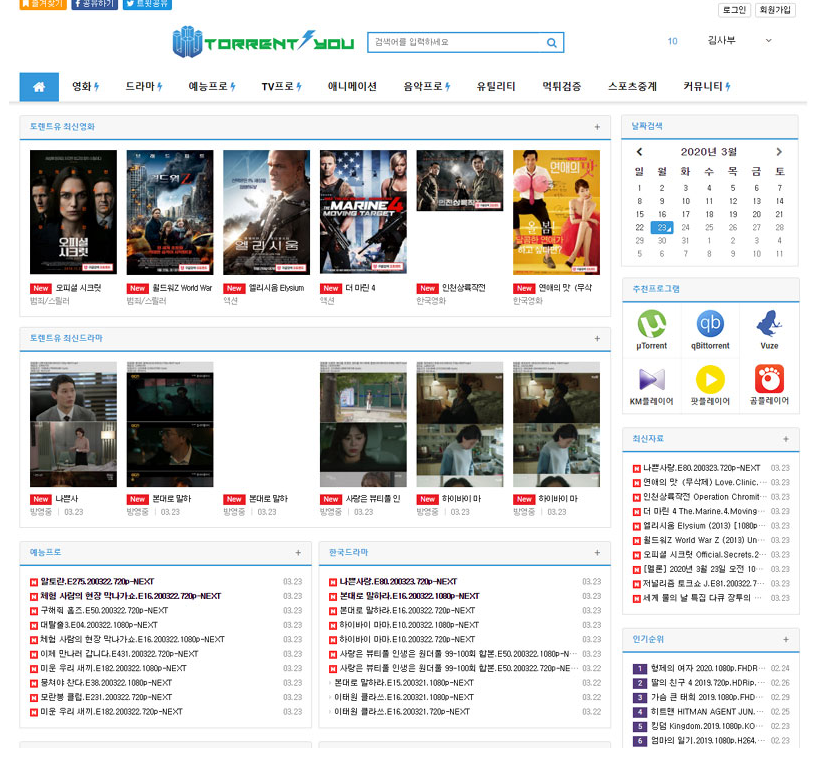
Task: Open 본대로 말하라.E16.200322.1080p-NEXT entry
Action: [x=409, y=596]
